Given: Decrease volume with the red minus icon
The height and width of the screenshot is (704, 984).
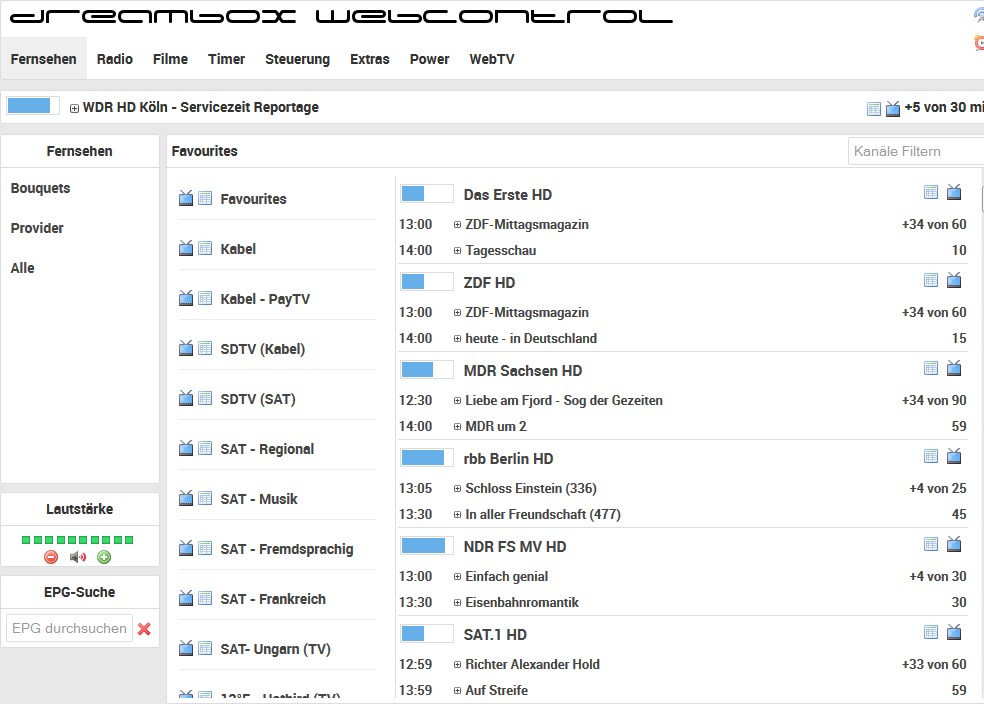Looking at the screenshot, I should point(51,557).
